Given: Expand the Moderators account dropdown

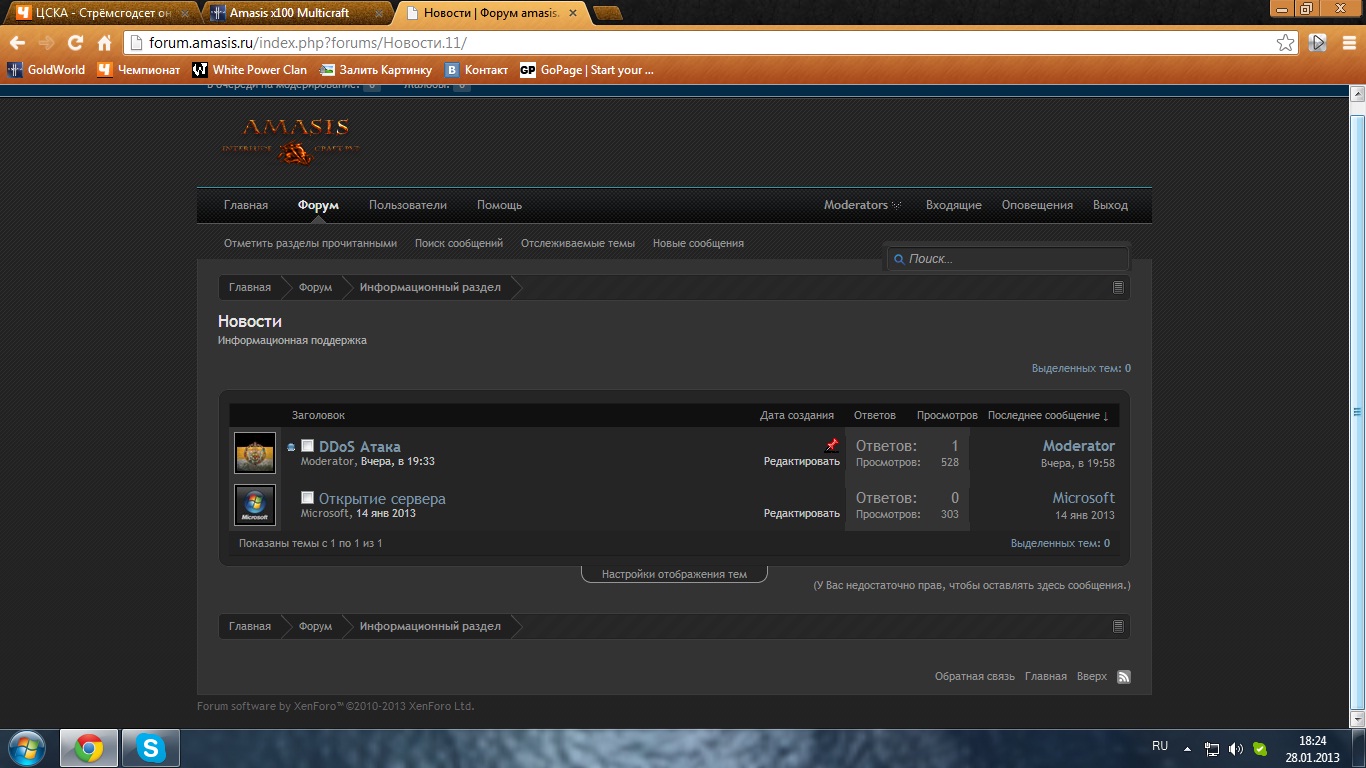Looking at the screenshot, I should [x=862, y=205].
